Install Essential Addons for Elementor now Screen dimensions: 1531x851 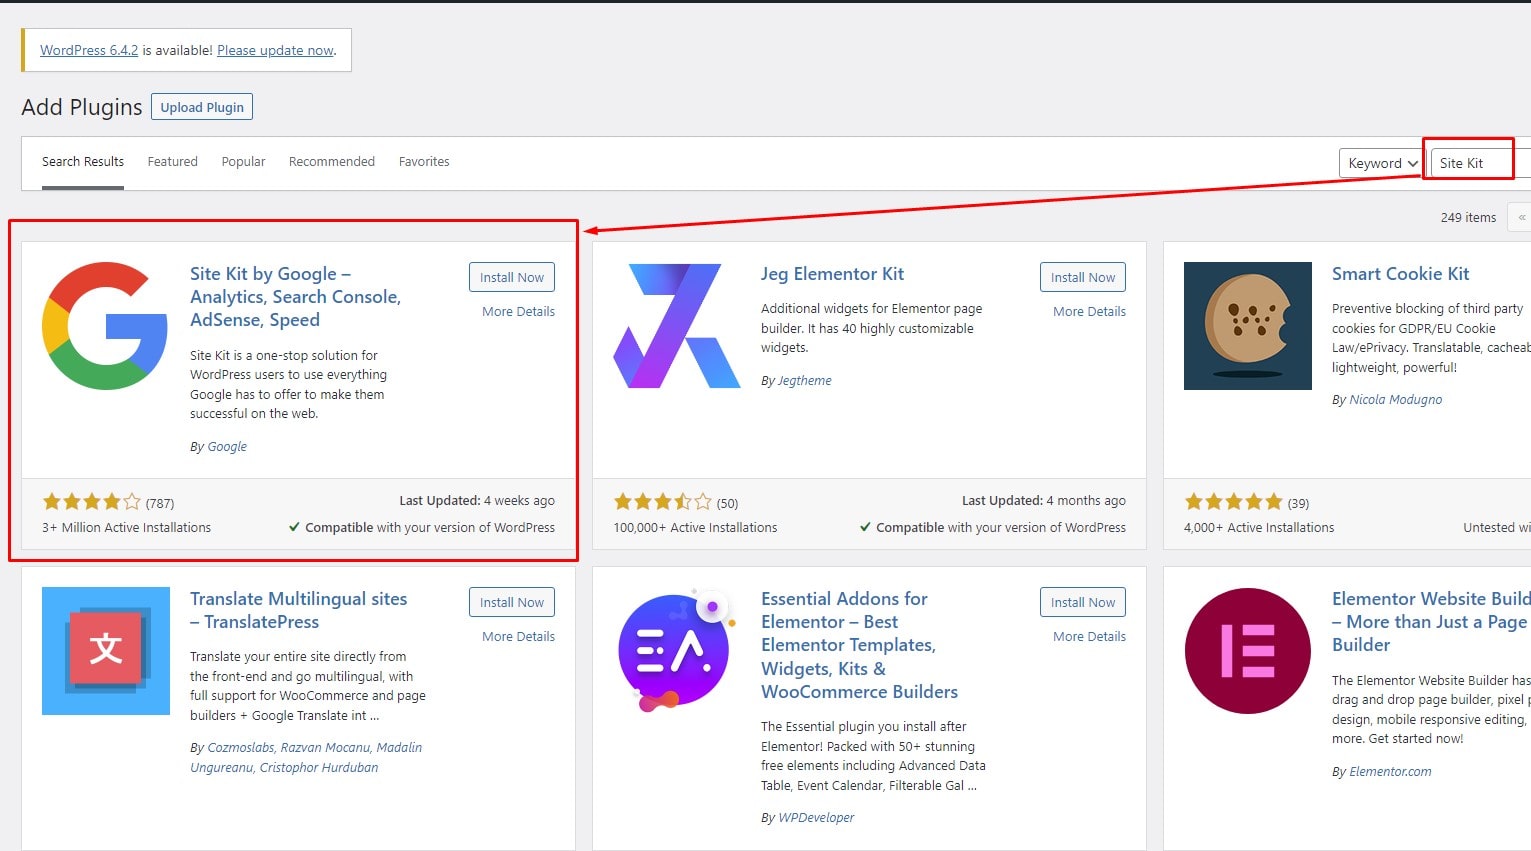pyautogui.click(x=1083, y=602)
